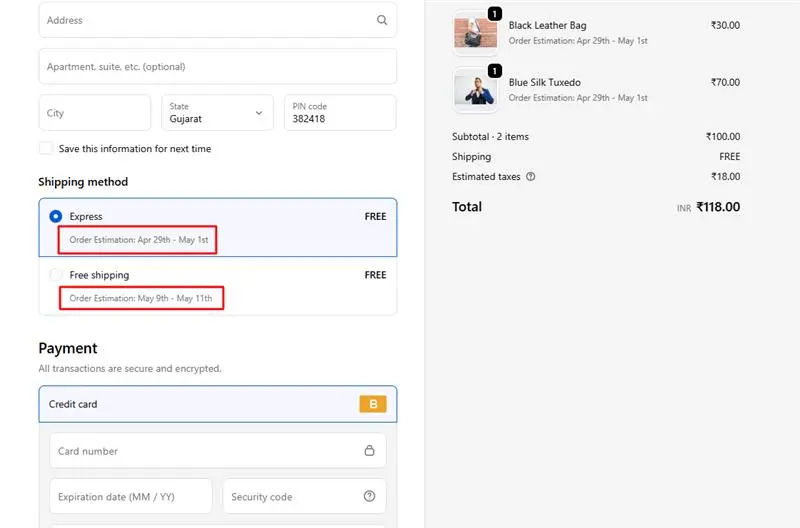The width and height of the screenshot is (800, 528).
Task: Click the Blue Silk Tuxedo product name
Action: pyautogui.click(x=544, y=82)
